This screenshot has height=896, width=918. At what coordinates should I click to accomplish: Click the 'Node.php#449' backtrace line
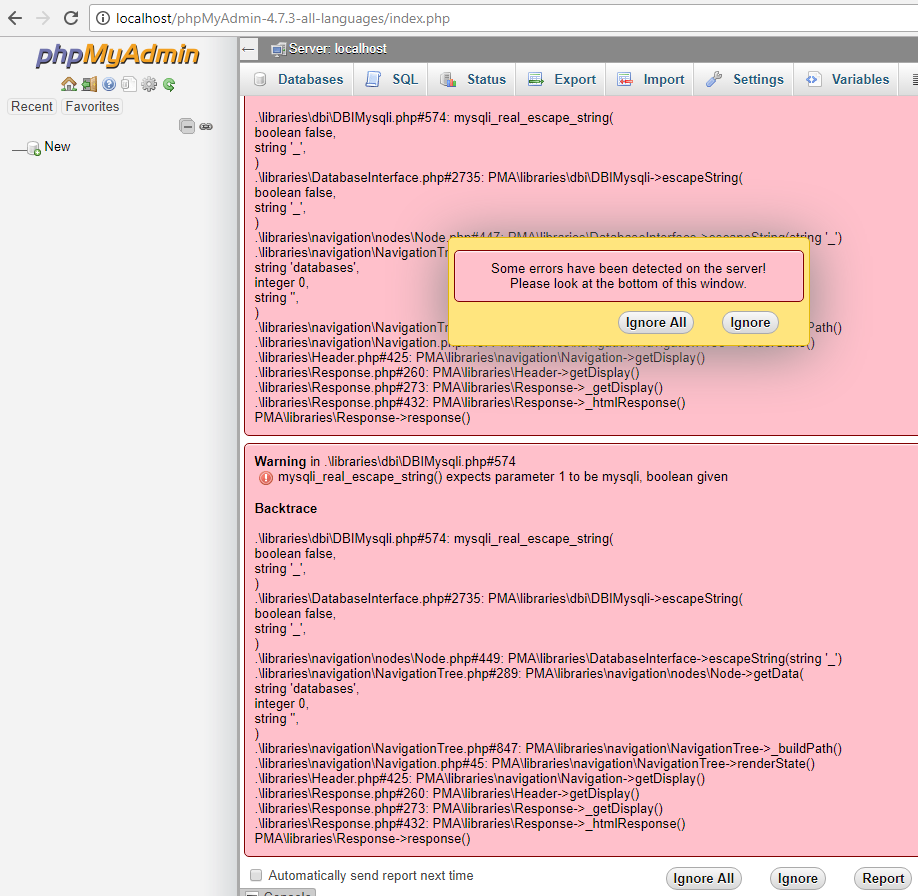(548, 659)
